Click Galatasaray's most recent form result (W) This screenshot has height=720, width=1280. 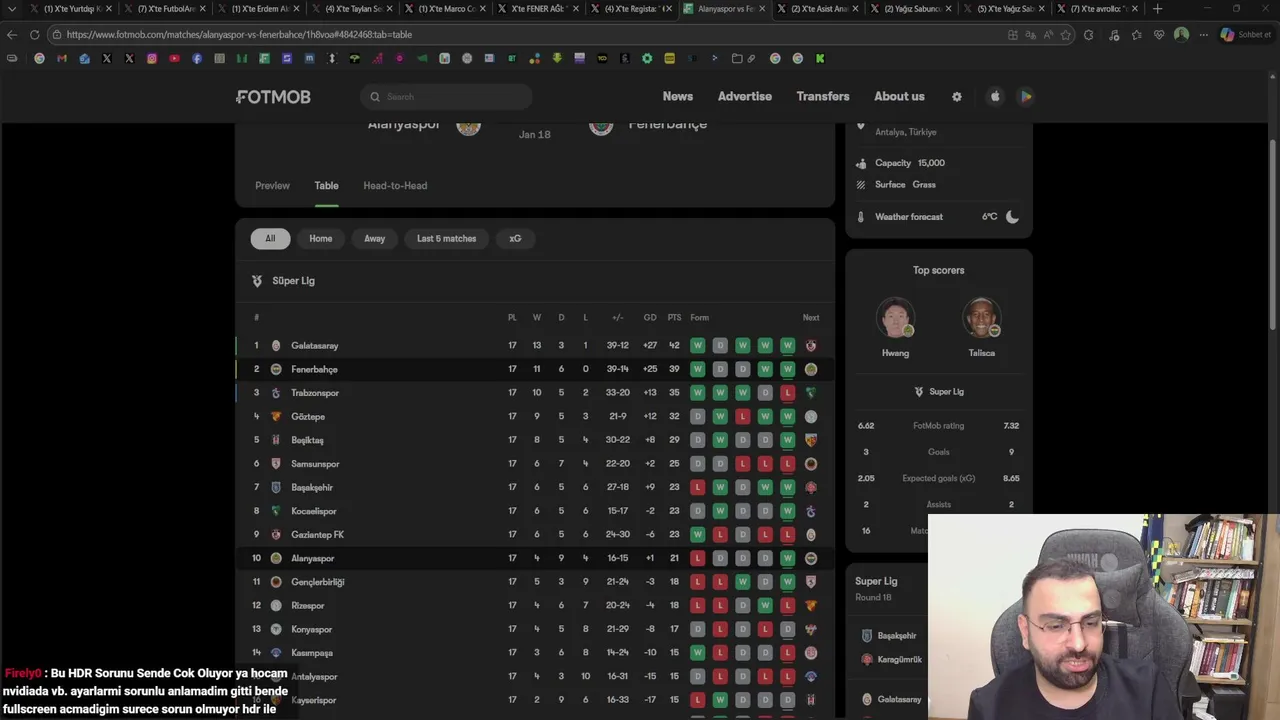(788, 346)
